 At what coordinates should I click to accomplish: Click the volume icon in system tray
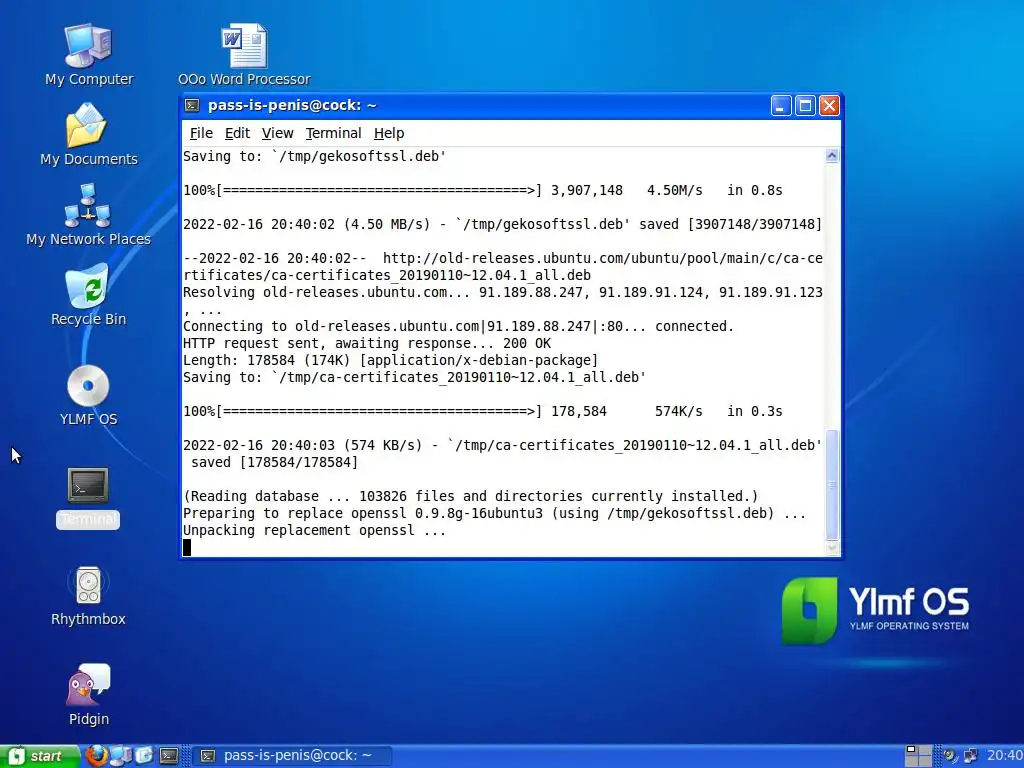(x=950, y=756)
